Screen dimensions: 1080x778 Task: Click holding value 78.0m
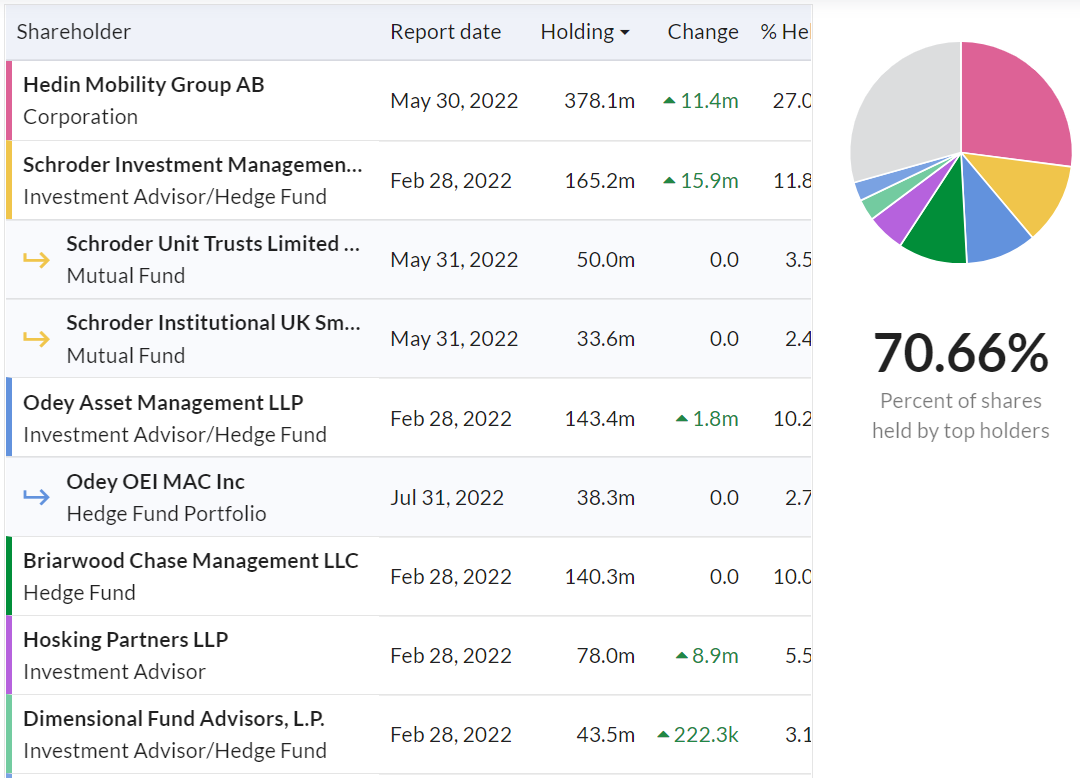605,655
